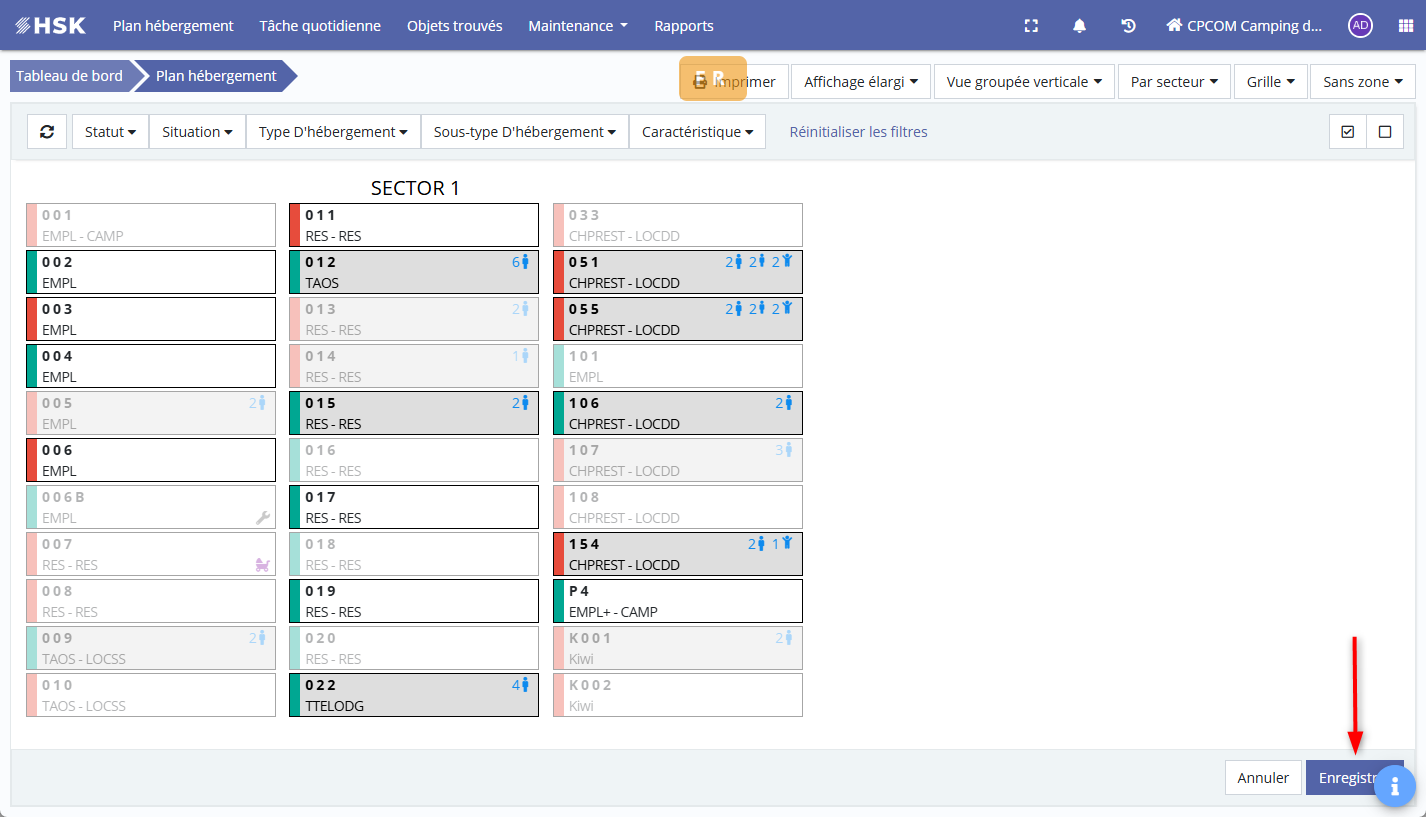Click the deselect all empty-box button

[x=1385, y=131]
